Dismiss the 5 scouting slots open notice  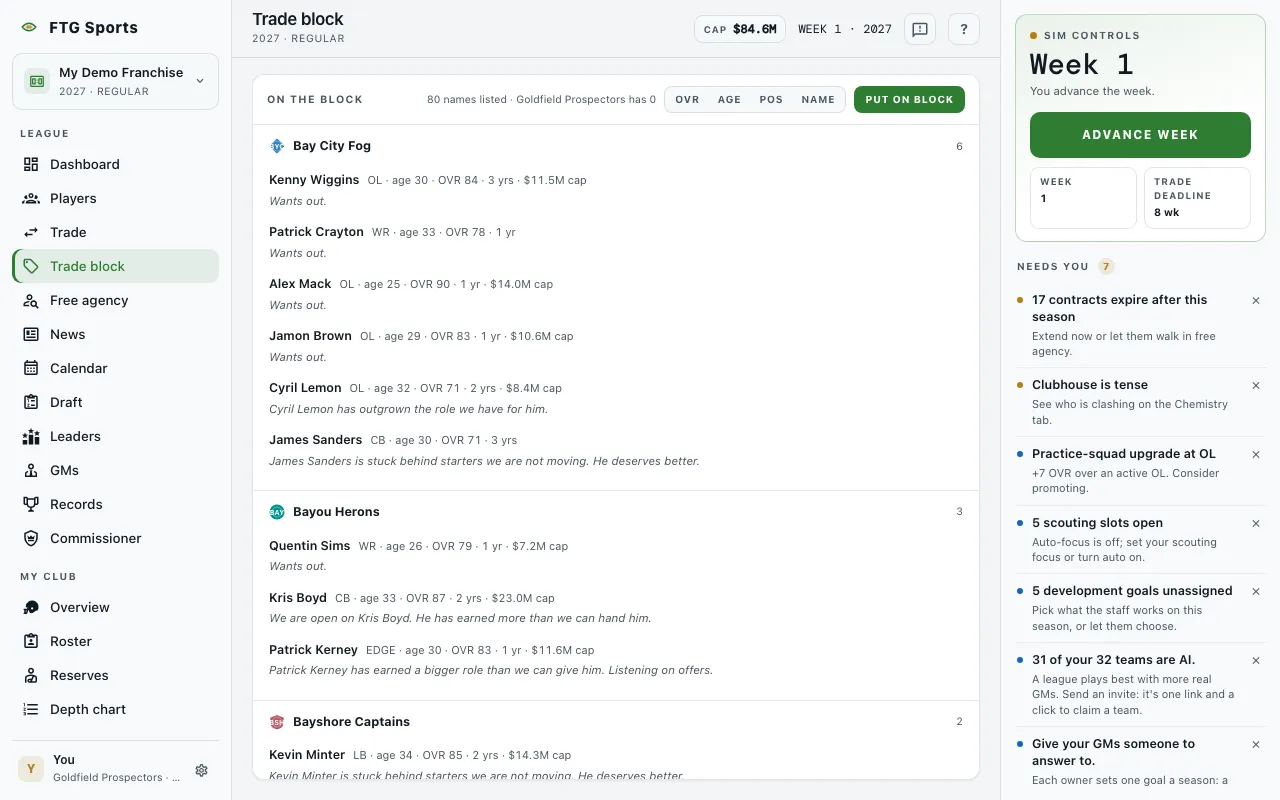pyautogui.click(x=1256, y=523)
